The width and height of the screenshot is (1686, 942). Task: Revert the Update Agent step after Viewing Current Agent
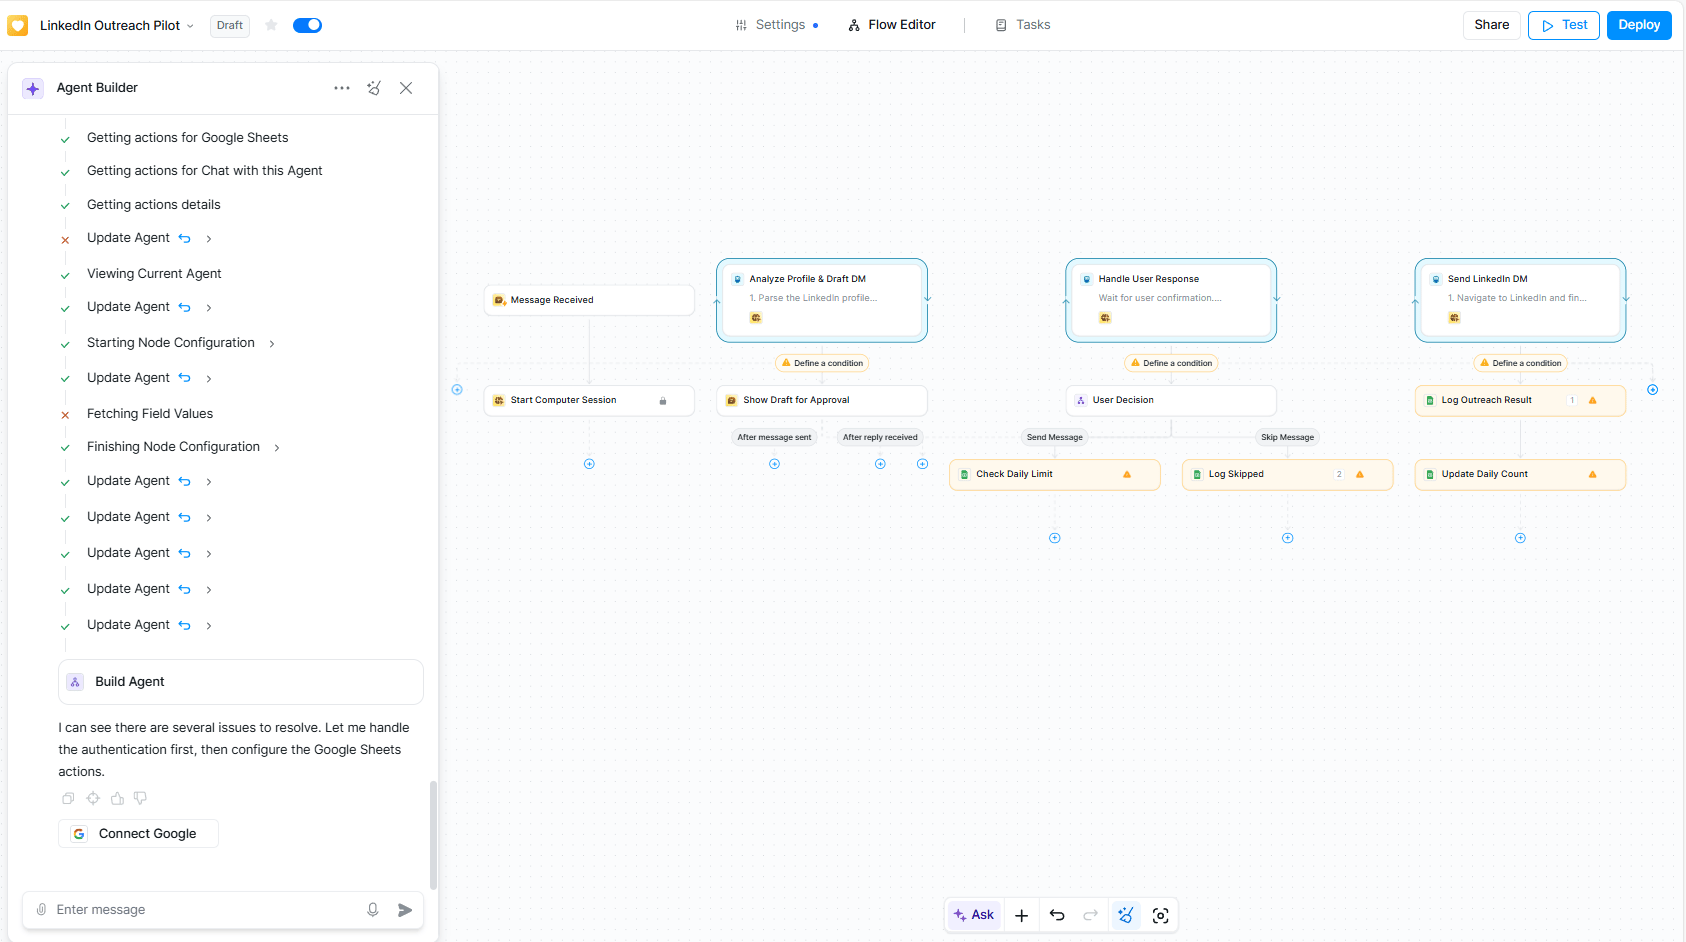[x=184, y=307]
